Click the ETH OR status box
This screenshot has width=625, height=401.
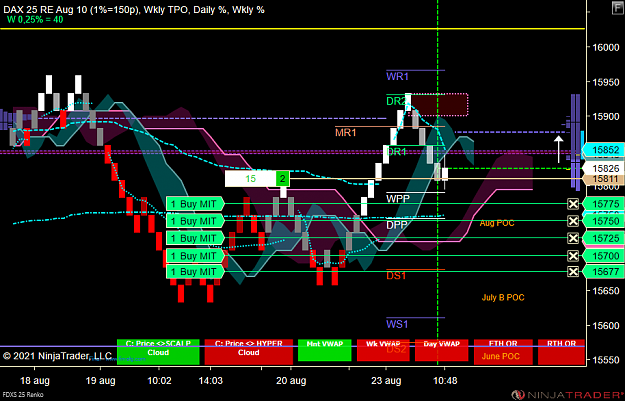[x=503, y=352]
